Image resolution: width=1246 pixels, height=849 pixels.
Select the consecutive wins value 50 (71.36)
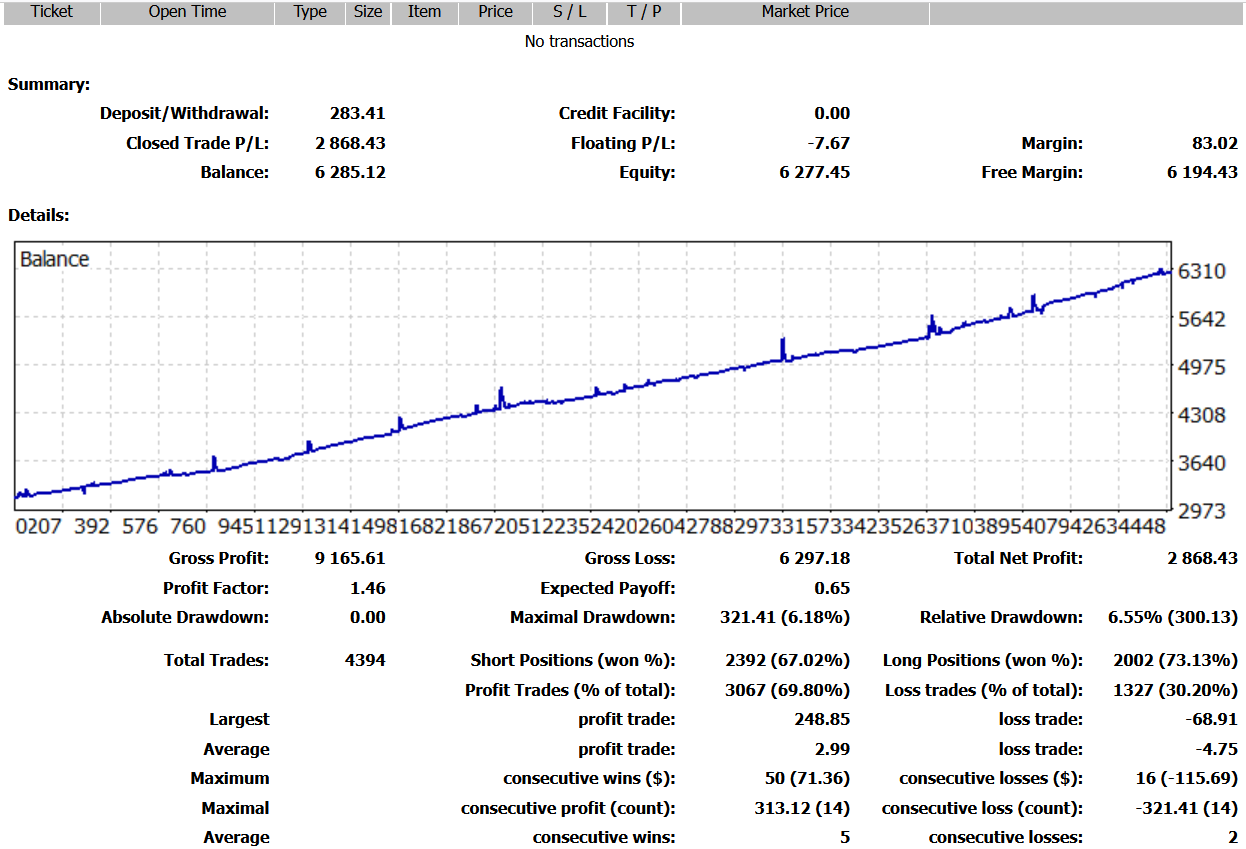pyautogui.click(x=808, y=778)
